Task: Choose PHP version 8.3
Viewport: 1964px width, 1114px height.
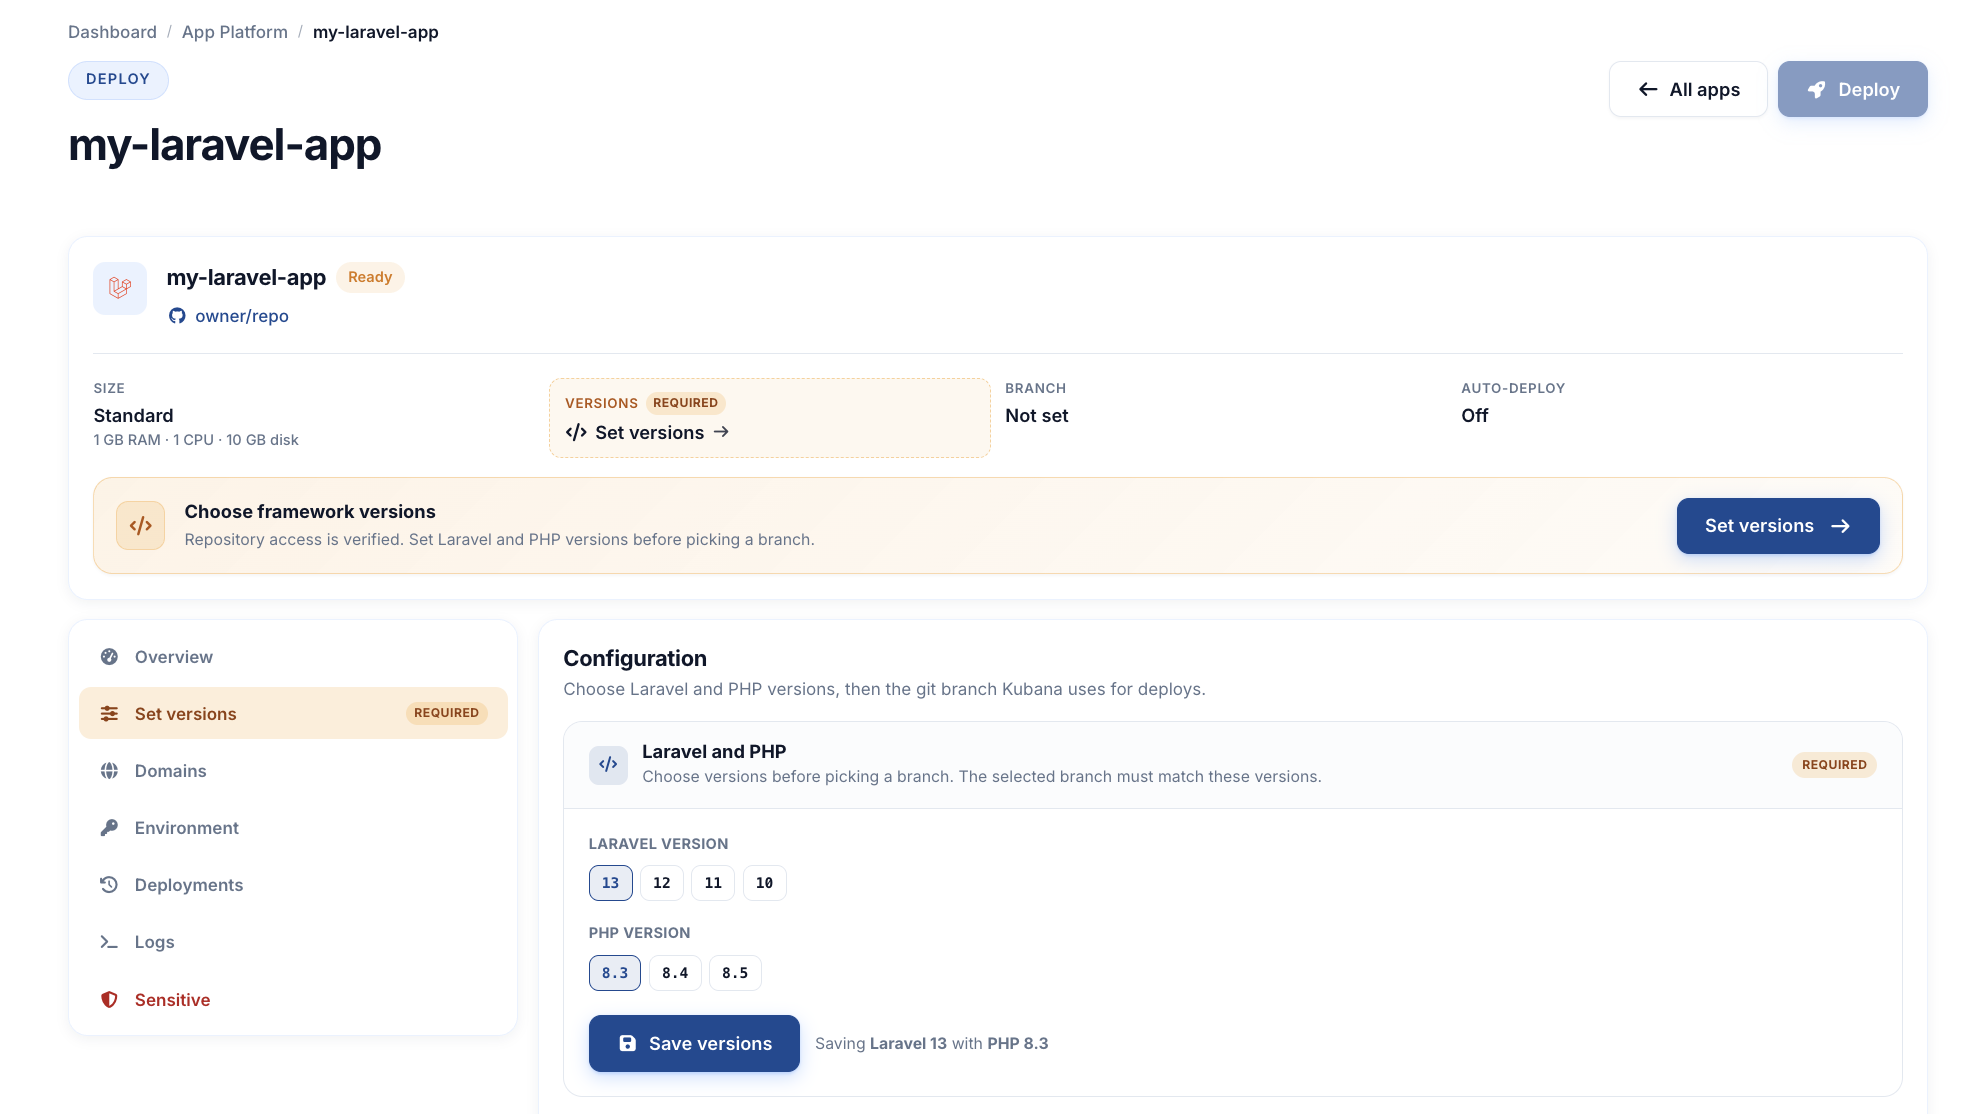Action: coord(615,973)
